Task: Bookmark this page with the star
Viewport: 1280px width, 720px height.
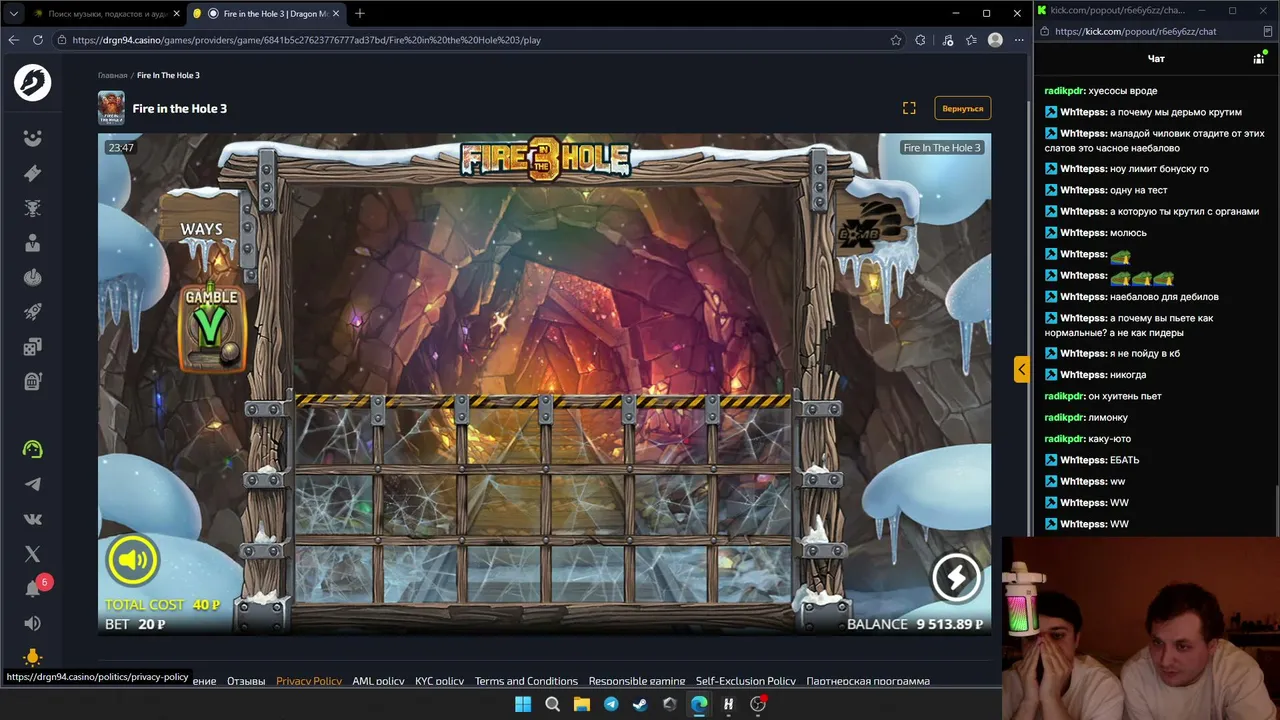Action: pyautogui.click(x=896, y=40)
